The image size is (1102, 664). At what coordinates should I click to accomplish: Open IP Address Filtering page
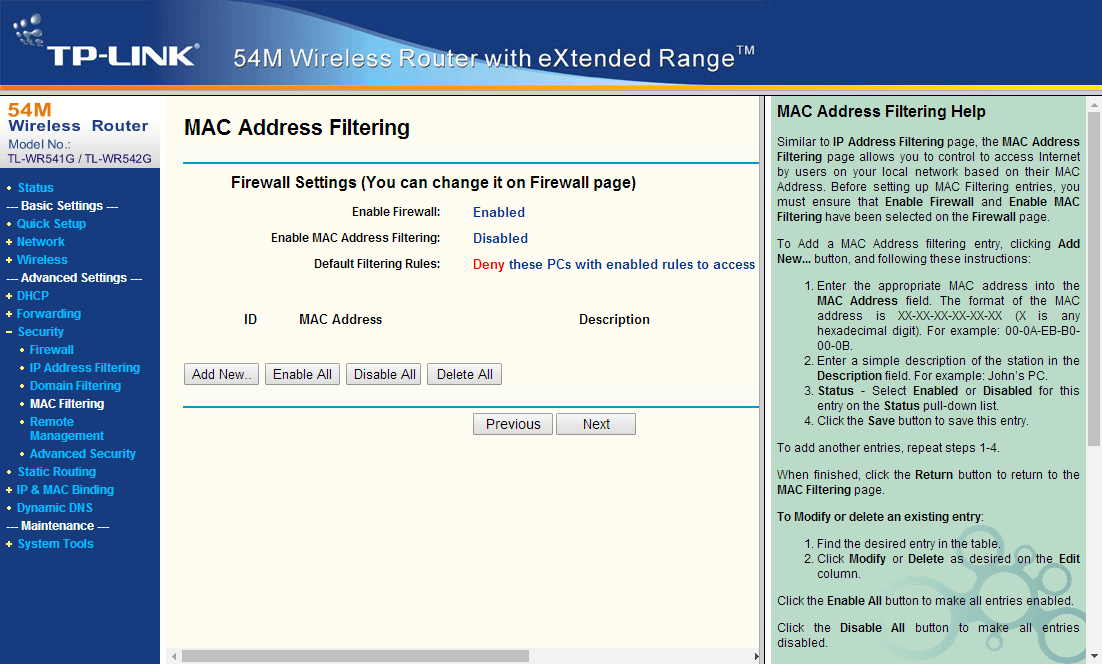point(84,367)
